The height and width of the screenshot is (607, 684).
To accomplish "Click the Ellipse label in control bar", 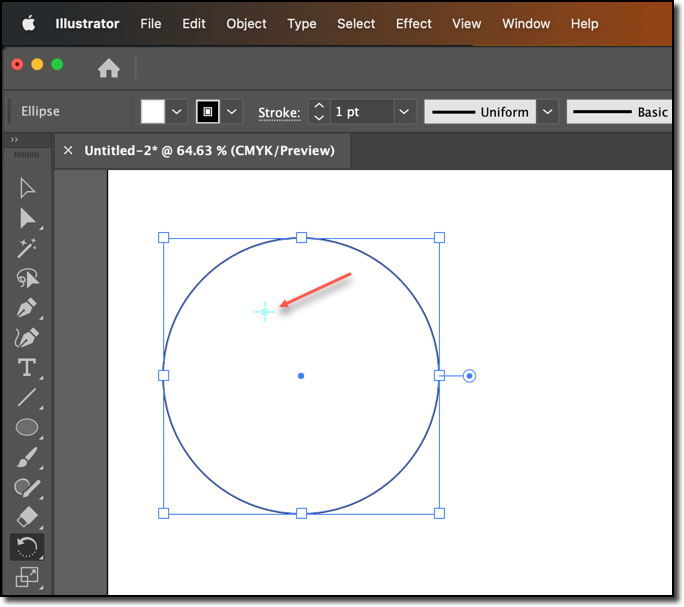I will (x=41, y=111).
